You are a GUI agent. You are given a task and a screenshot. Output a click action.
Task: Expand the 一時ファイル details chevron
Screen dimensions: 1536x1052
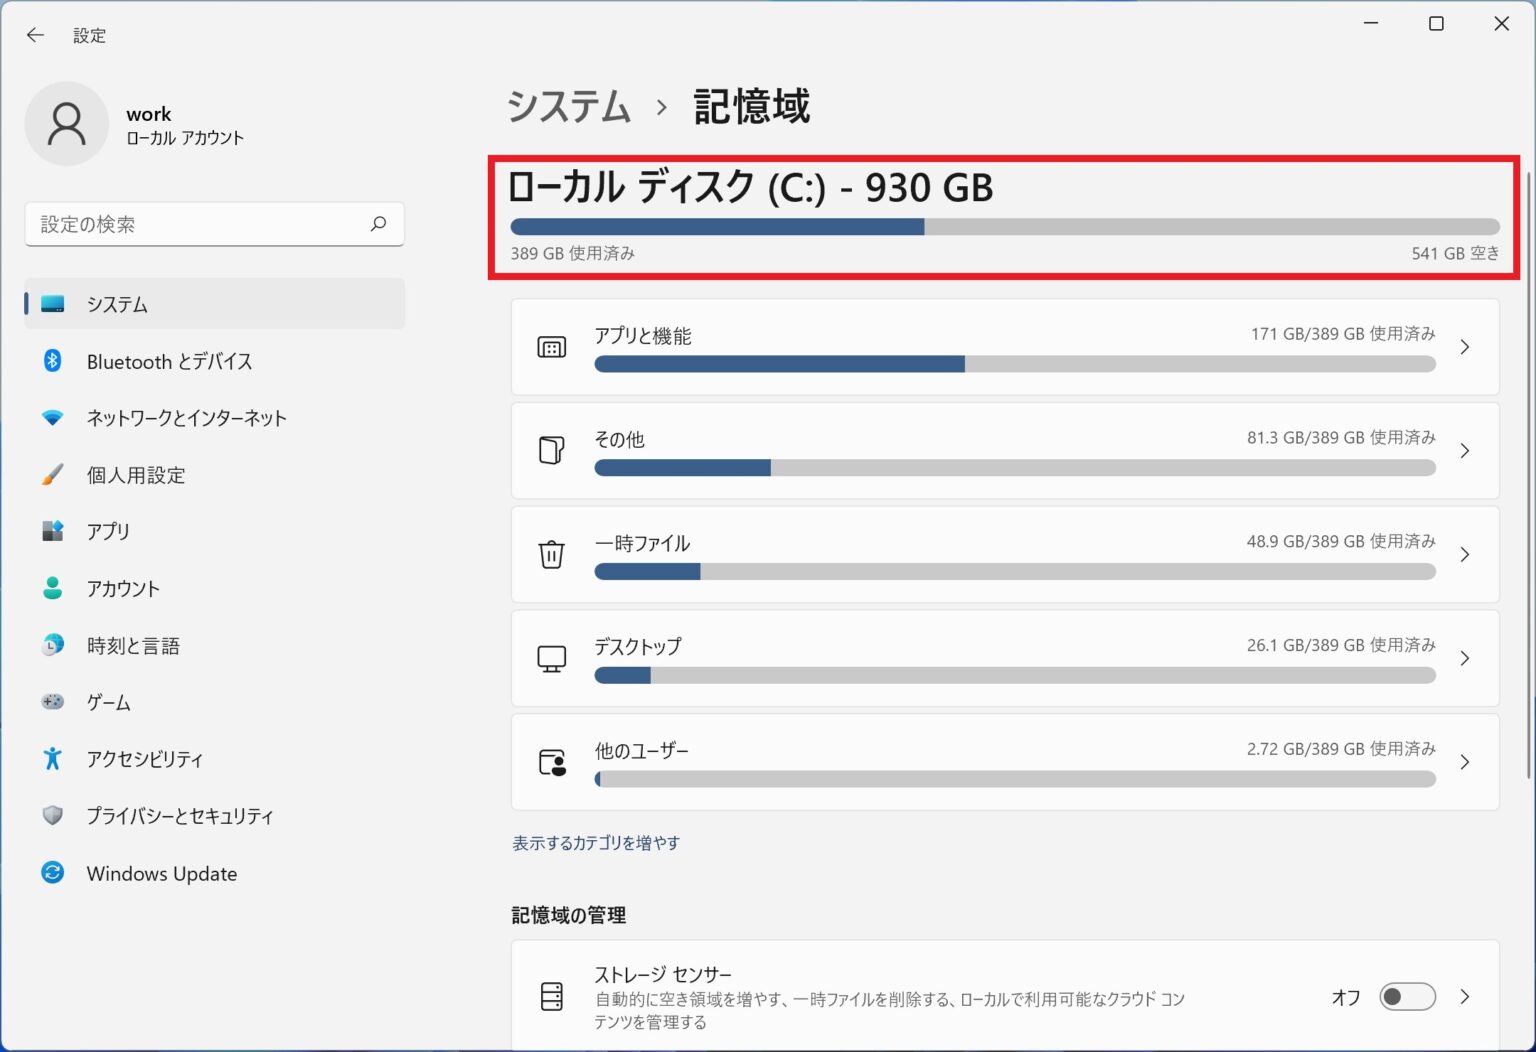(x=1464, y=554)
